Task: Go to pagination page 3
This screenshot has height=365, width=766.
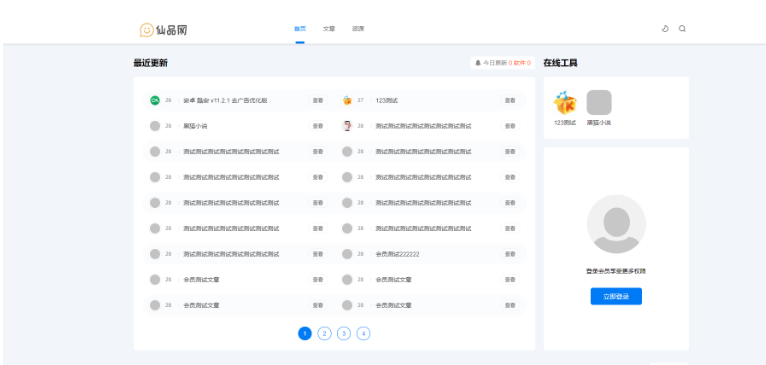Action: pos(344,334)
